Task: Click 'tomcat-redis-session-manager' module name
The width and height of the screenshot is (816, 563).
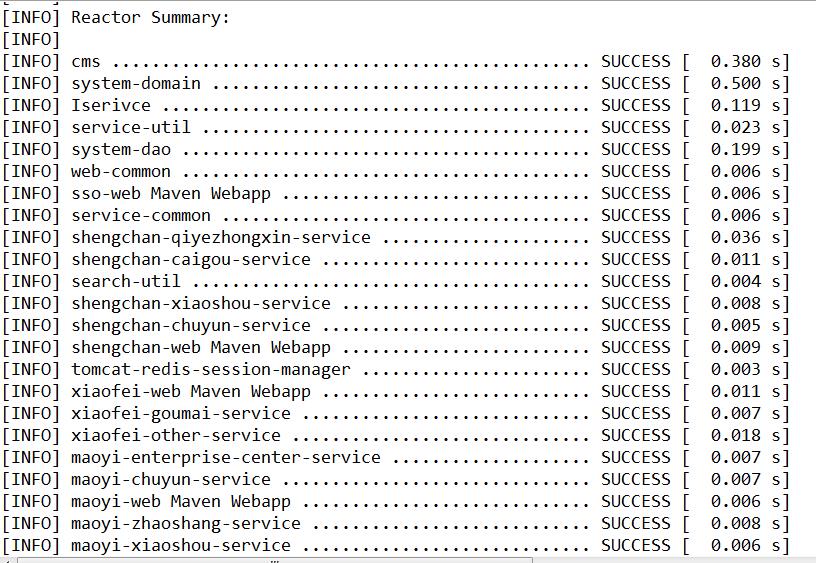Action: coord(211,370)
